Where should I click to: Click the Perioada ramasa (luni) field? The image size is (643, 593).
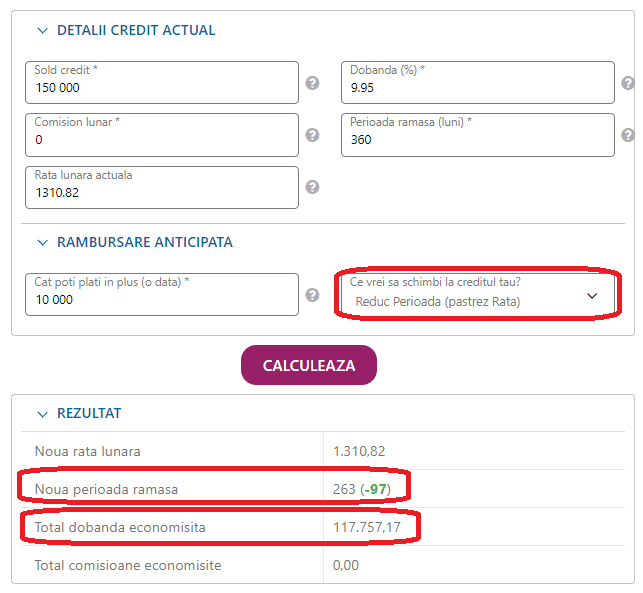477,139
